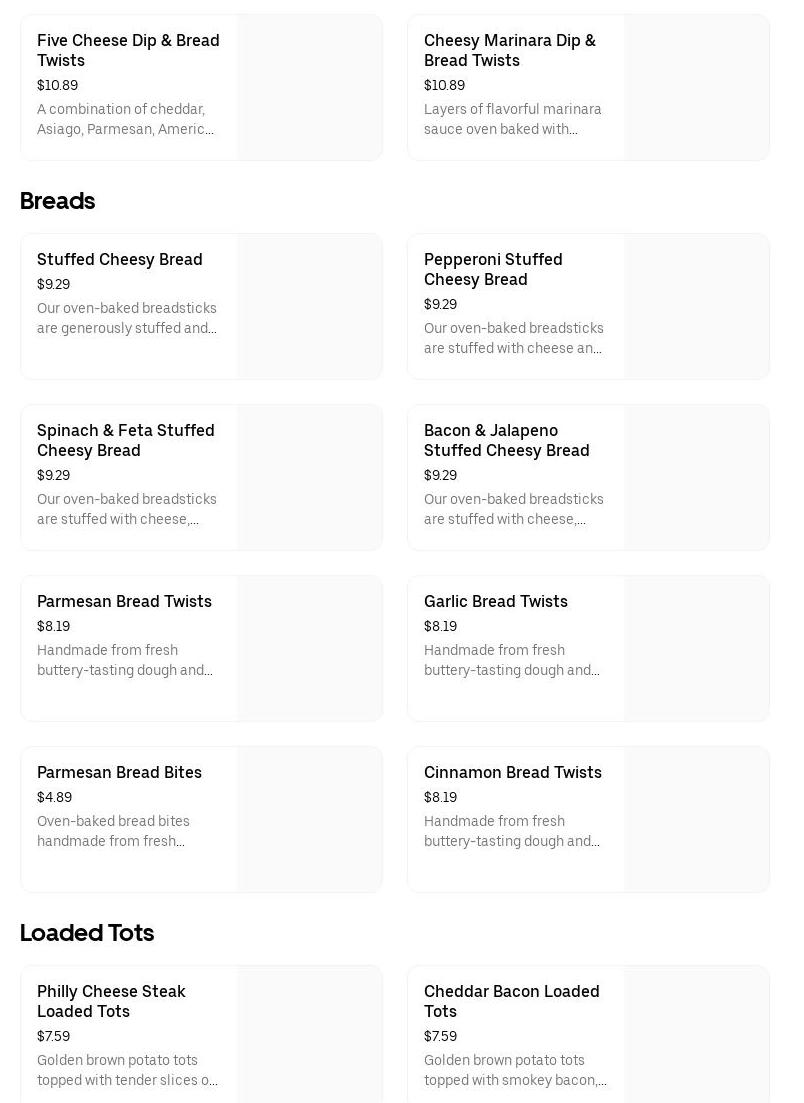
Task: Open the Parmesan Bread Bites item
Action: coord(119,772)
